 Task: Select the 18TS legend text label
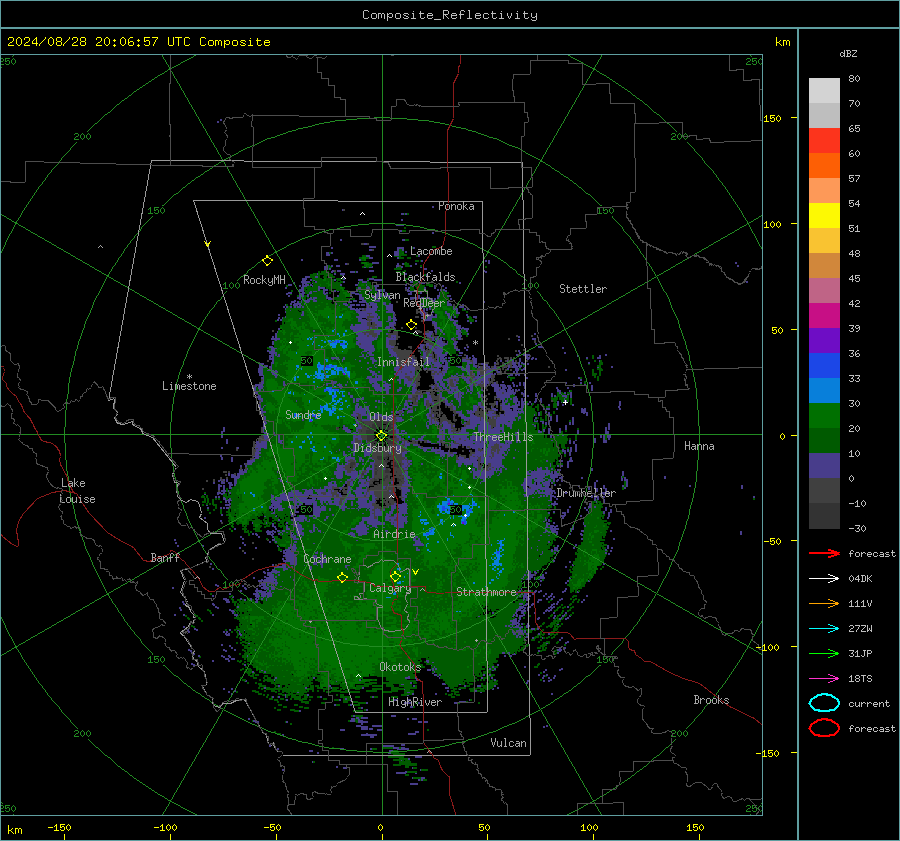point(860,679)
